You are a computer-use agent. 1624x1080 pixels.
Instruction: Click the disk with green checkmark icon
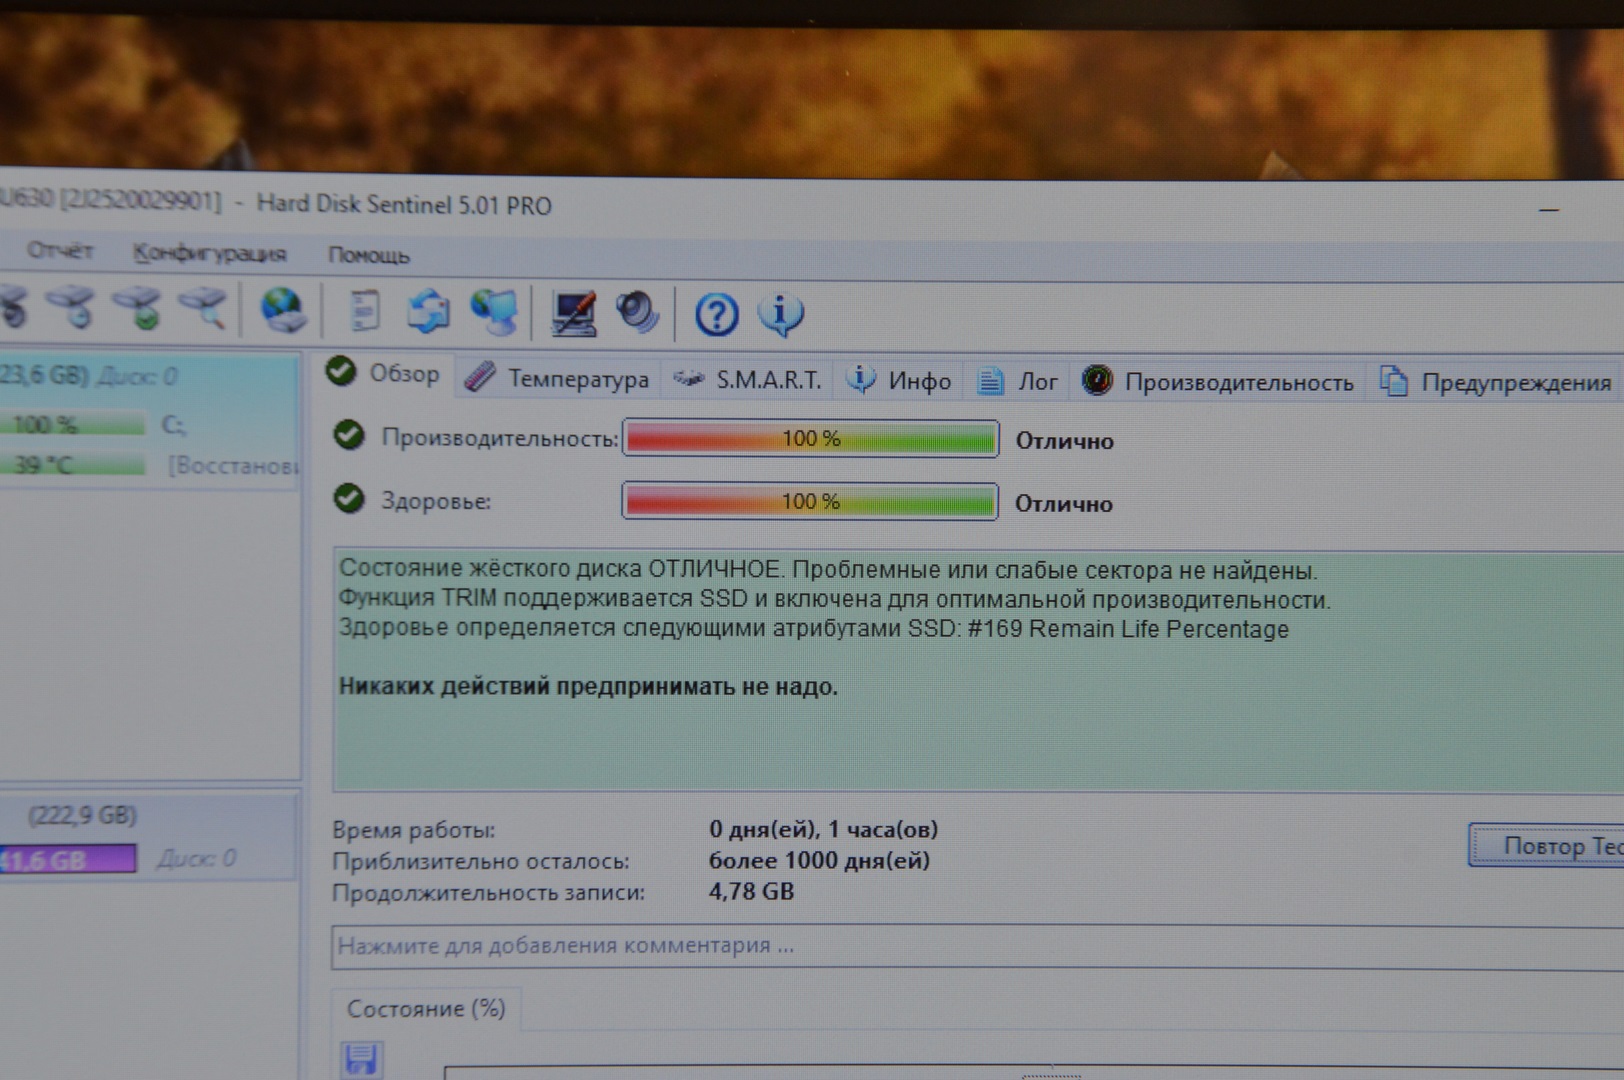click(138, 307)
